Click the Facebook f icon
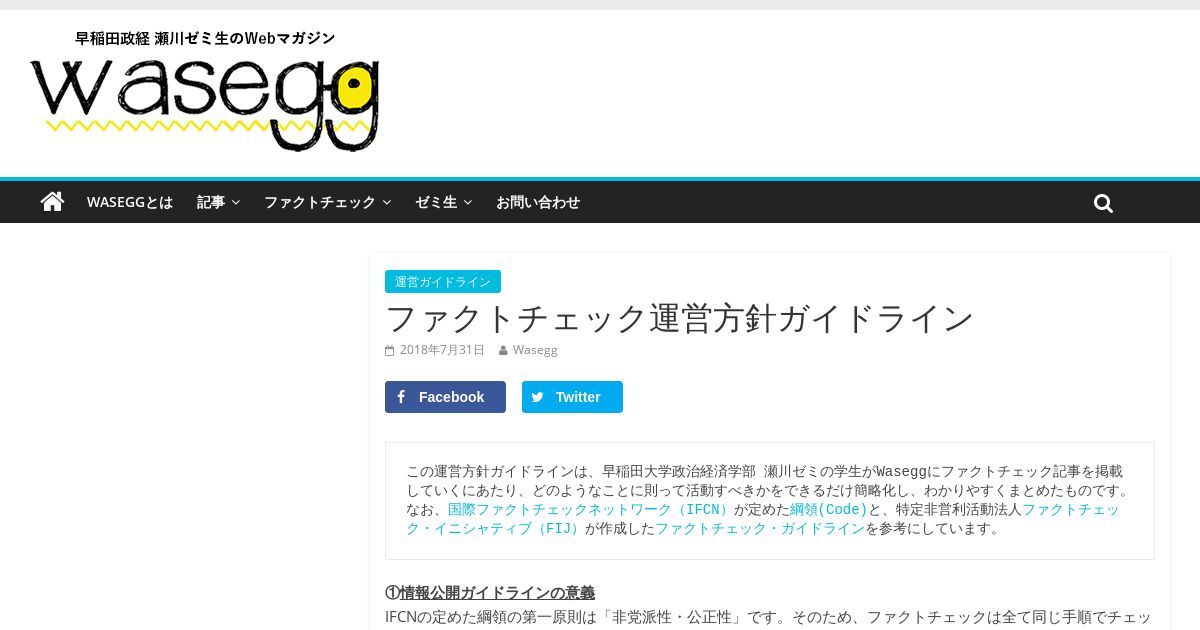 tap(401, 397)
